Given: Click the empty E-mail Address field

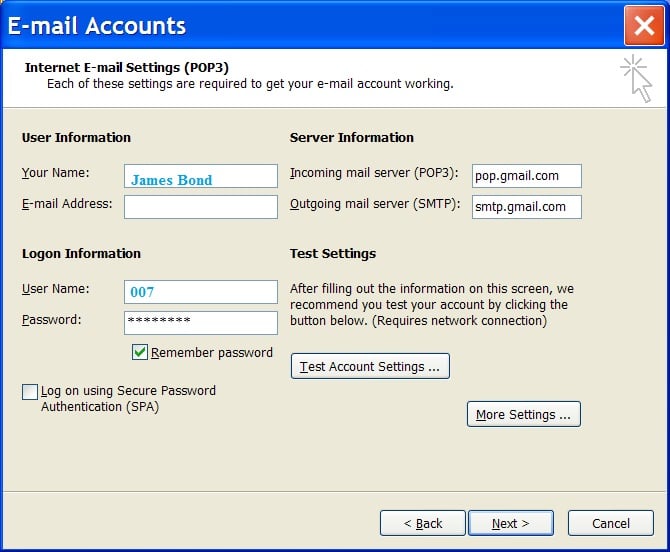Looking at the screenshot, I should tap(201, 207).
